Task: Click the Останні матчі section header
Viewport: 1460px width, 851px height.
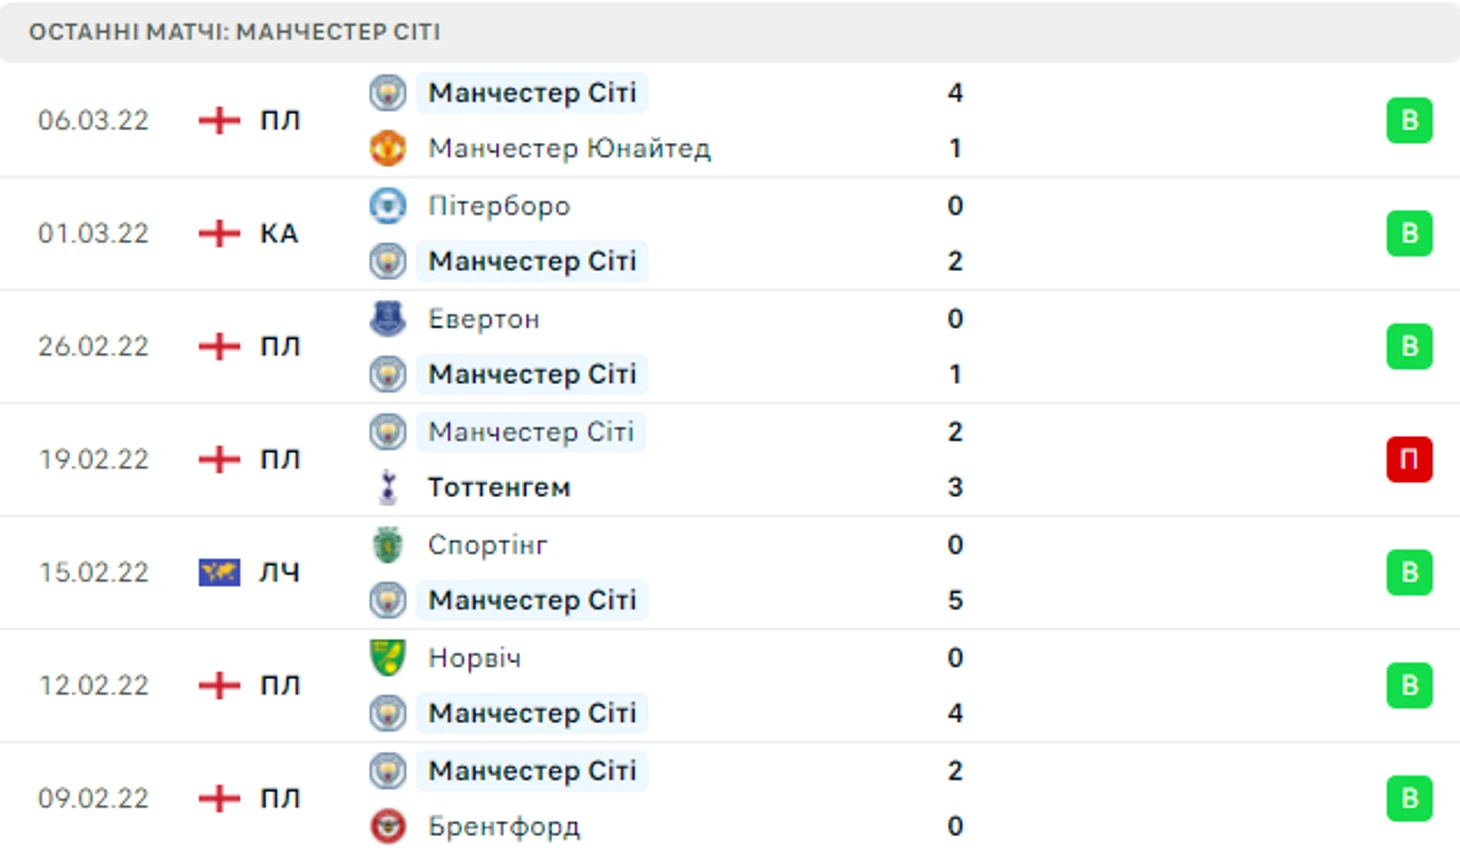Action: 234,32
